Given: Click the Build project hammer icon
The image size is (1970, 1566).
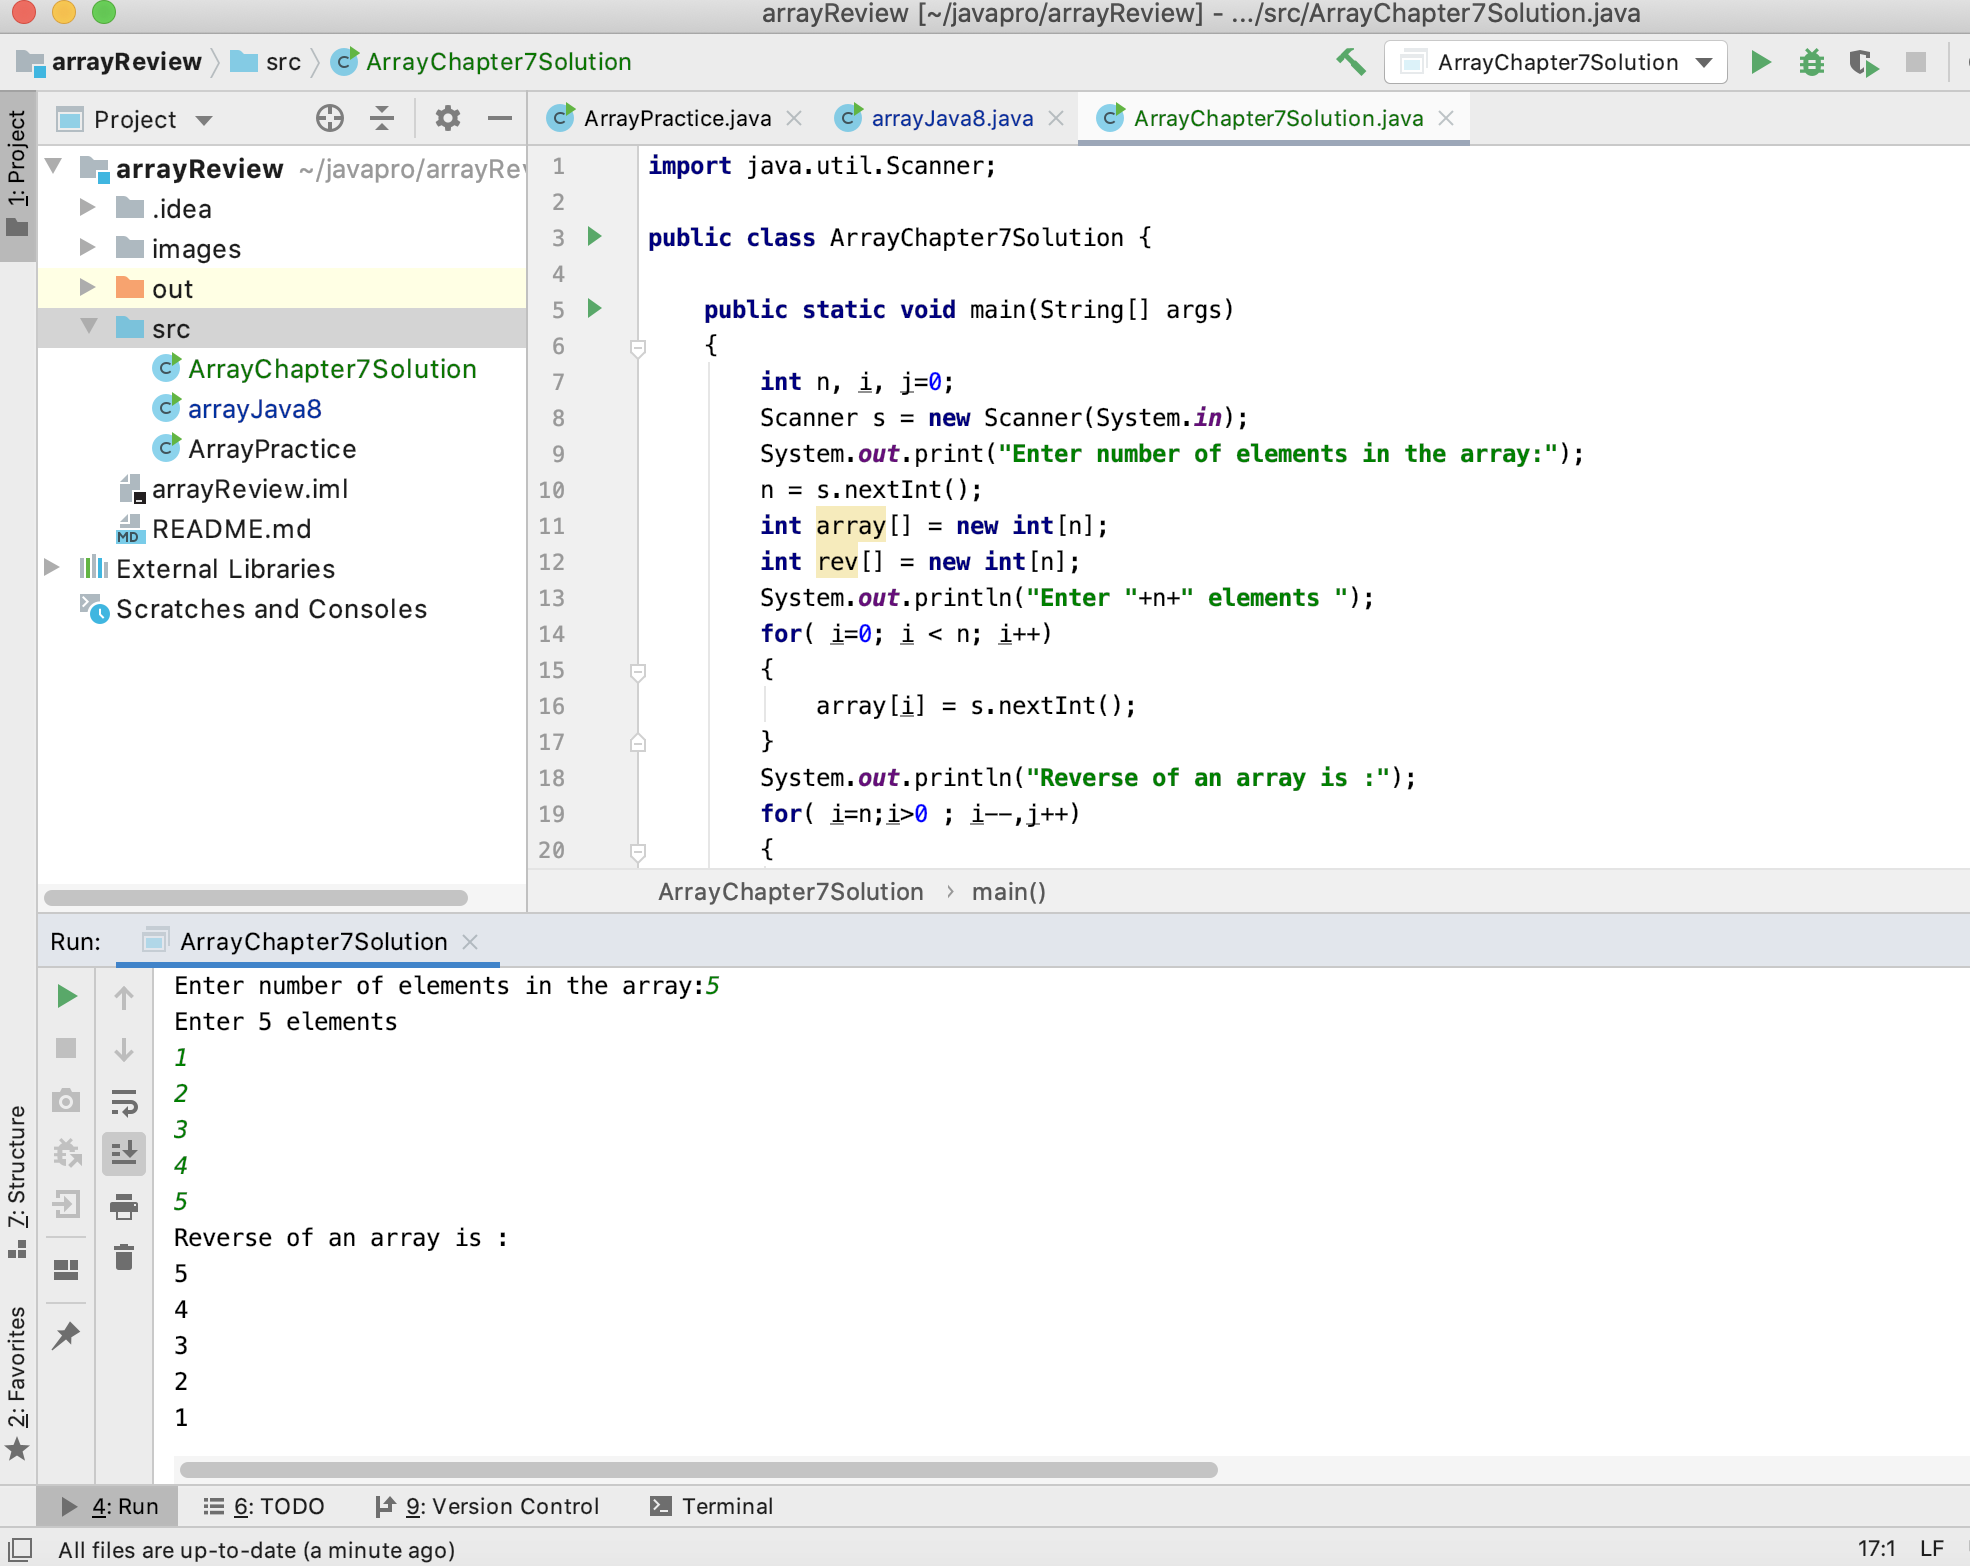Looking at the screenshot, I should 1351,62.
